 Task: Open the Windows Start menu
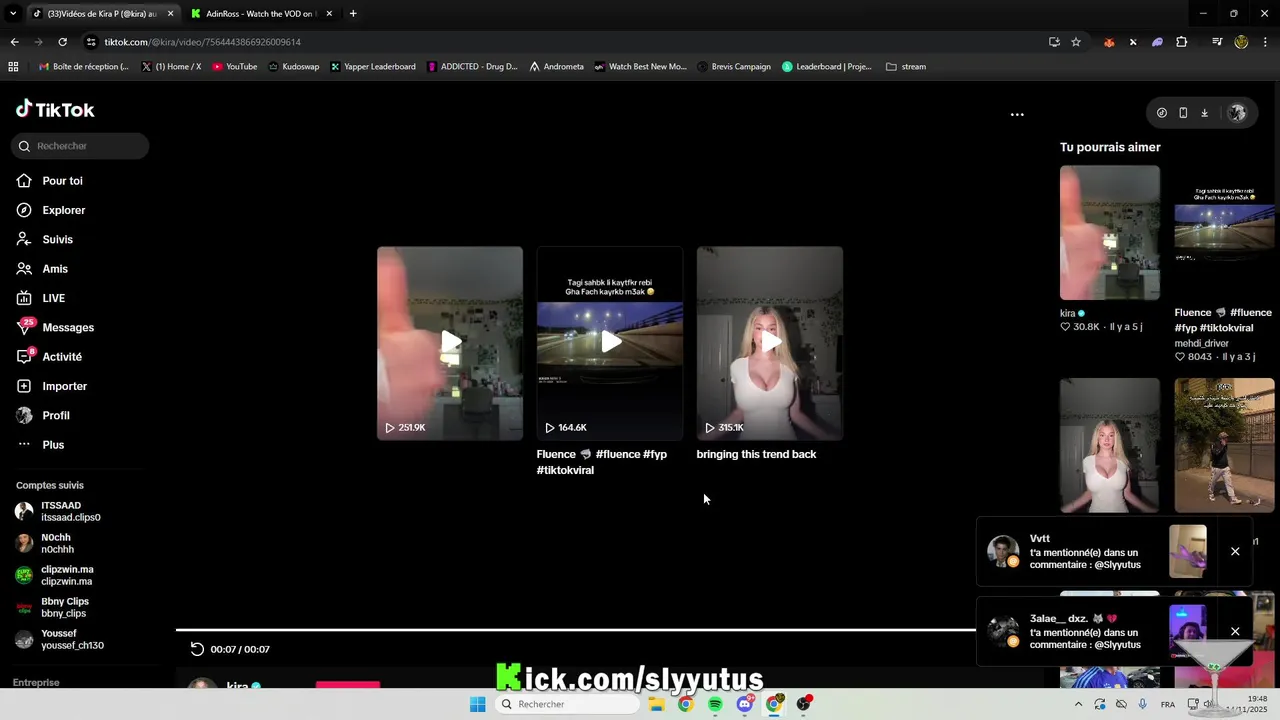click(x=478, y=704)
